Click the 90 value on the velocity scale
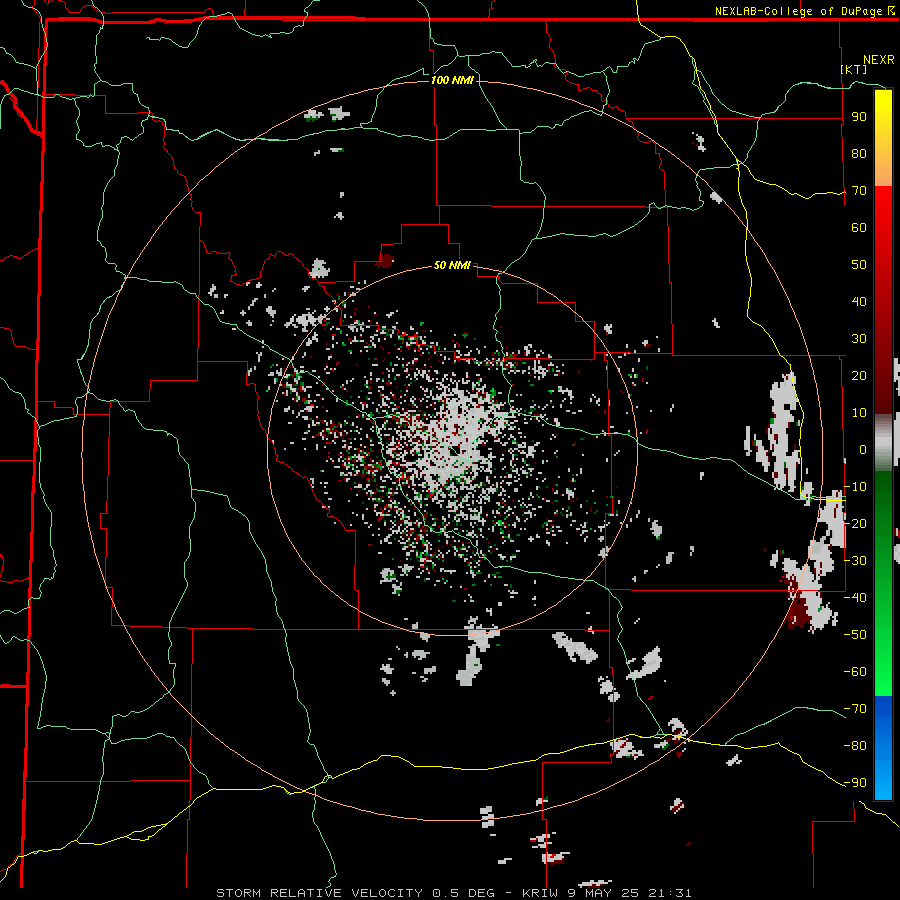The width and height of the screenshot is (900, 900). 859,117
